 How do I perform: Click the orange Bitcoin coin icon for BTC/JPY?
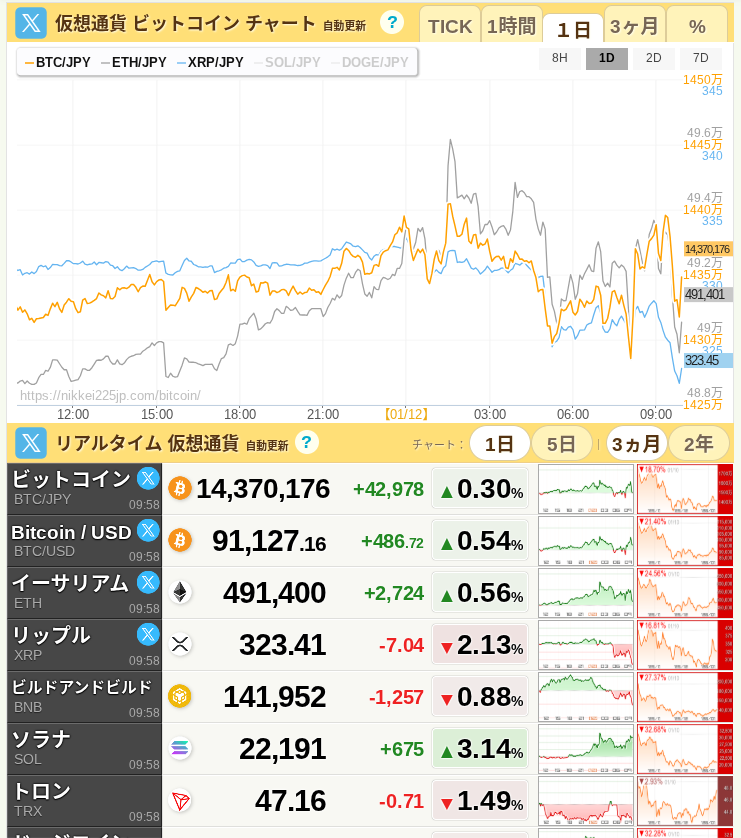[180, 488]
